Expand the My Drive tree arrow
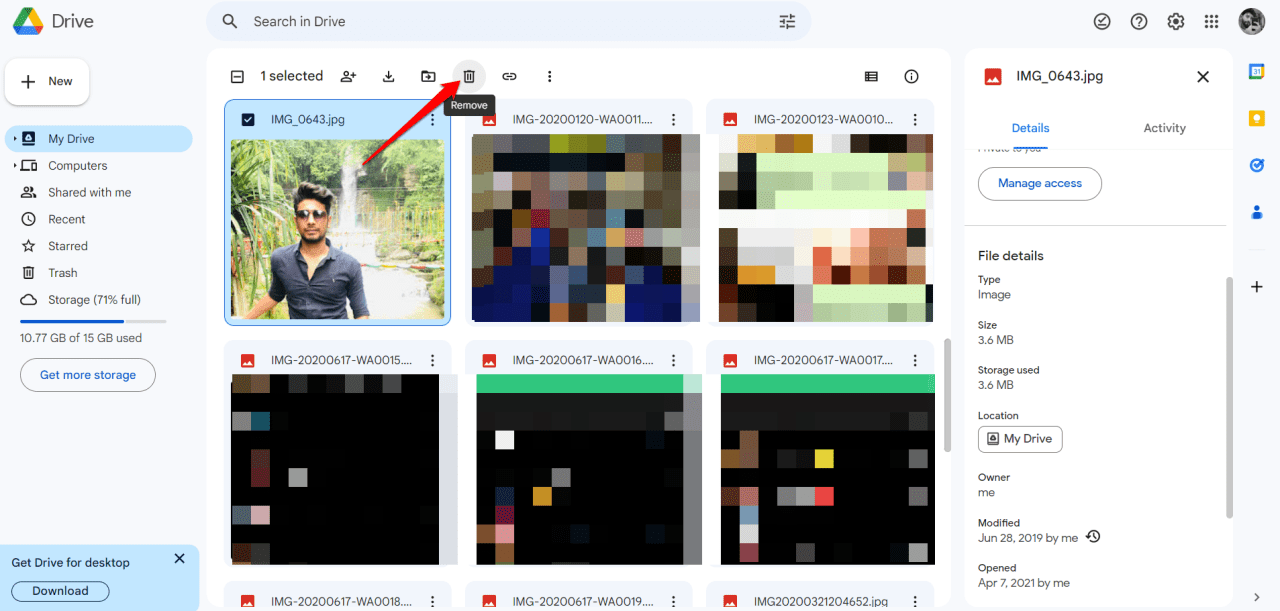This screenshot has width=1280, height=611. tap(15, 139)
